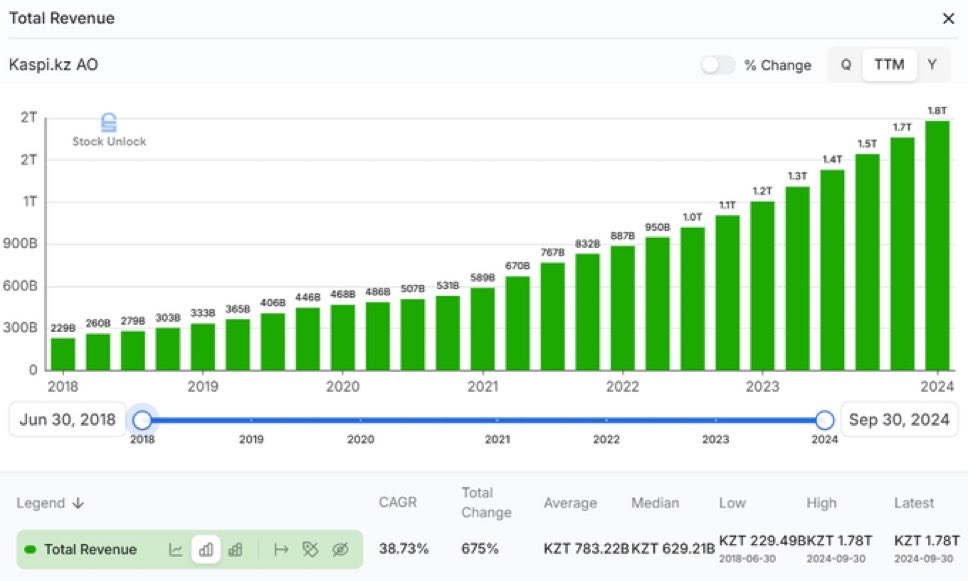Click the Kaspi.kz AO company name
The width and height of the screenshot is (968, 581).
point(54,65)
